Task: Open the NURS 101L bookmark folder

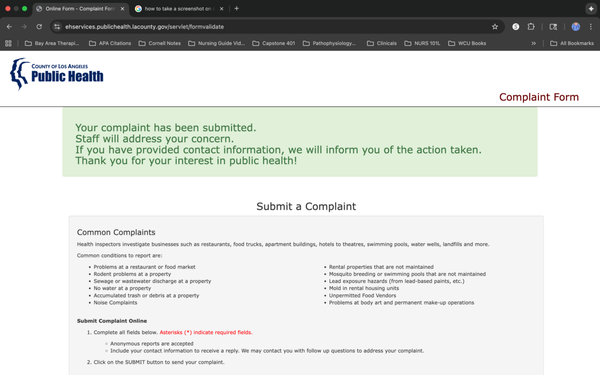Action: (422, 43)
